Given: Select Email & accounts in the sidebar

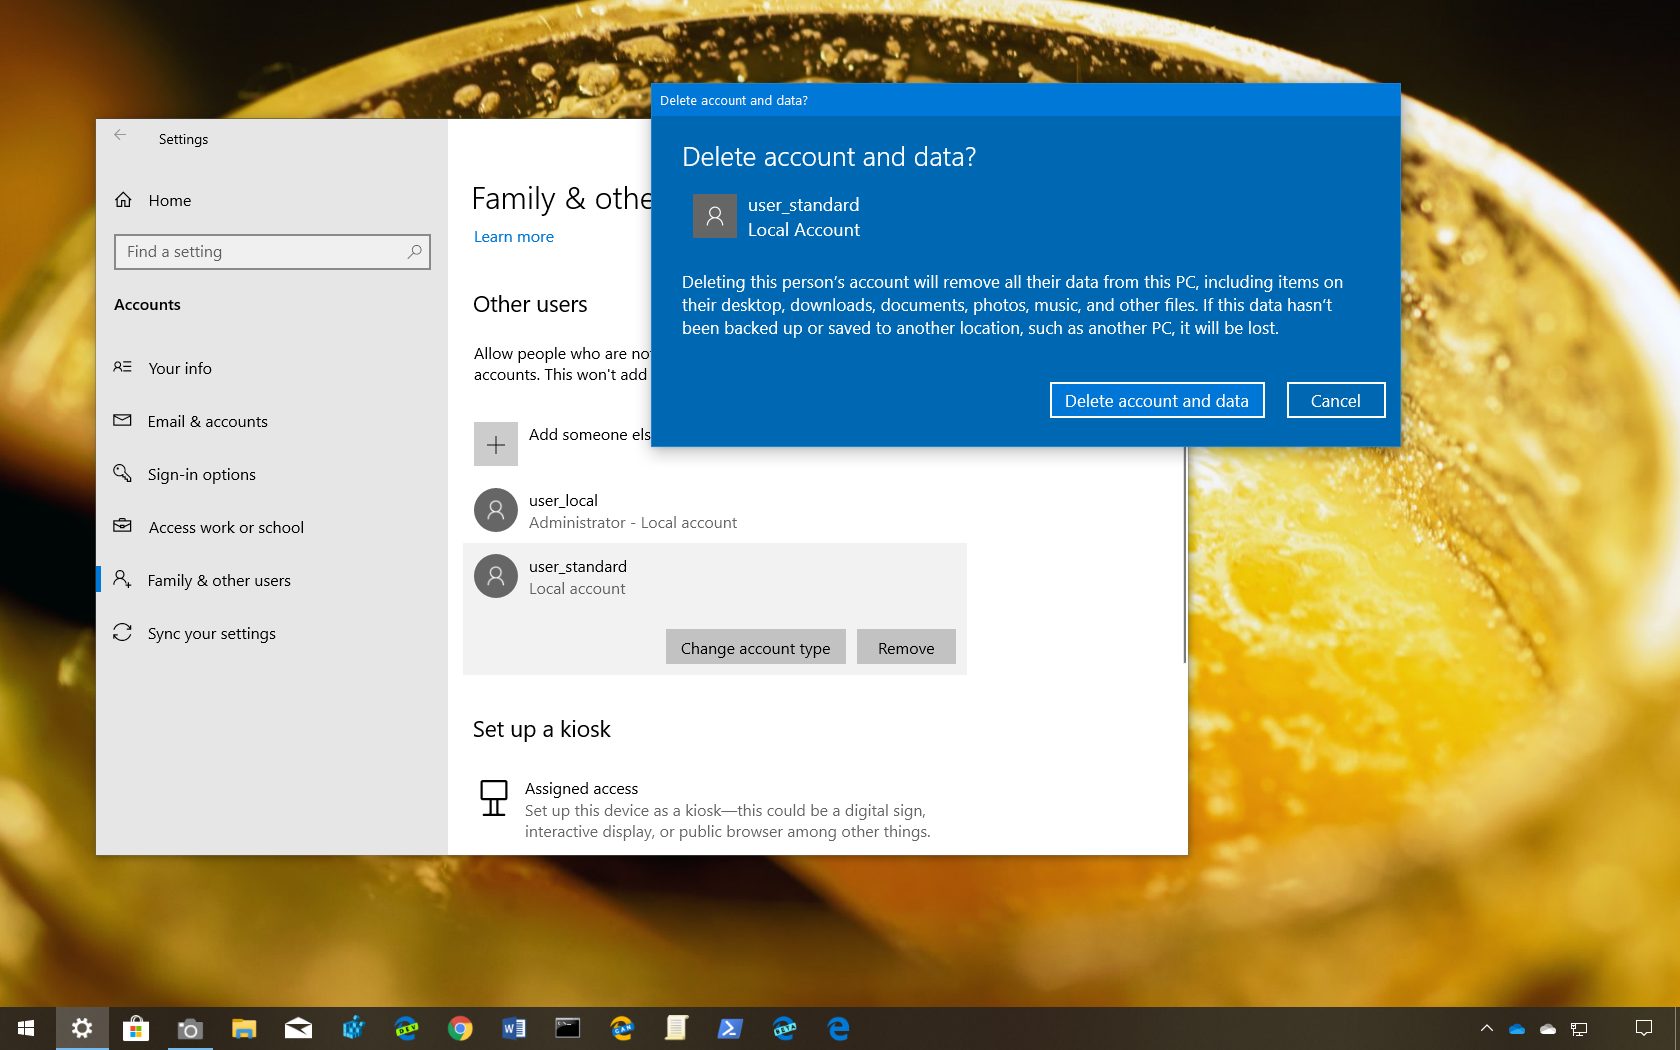Looking at the screenshot, I should [x=207, y=421].
